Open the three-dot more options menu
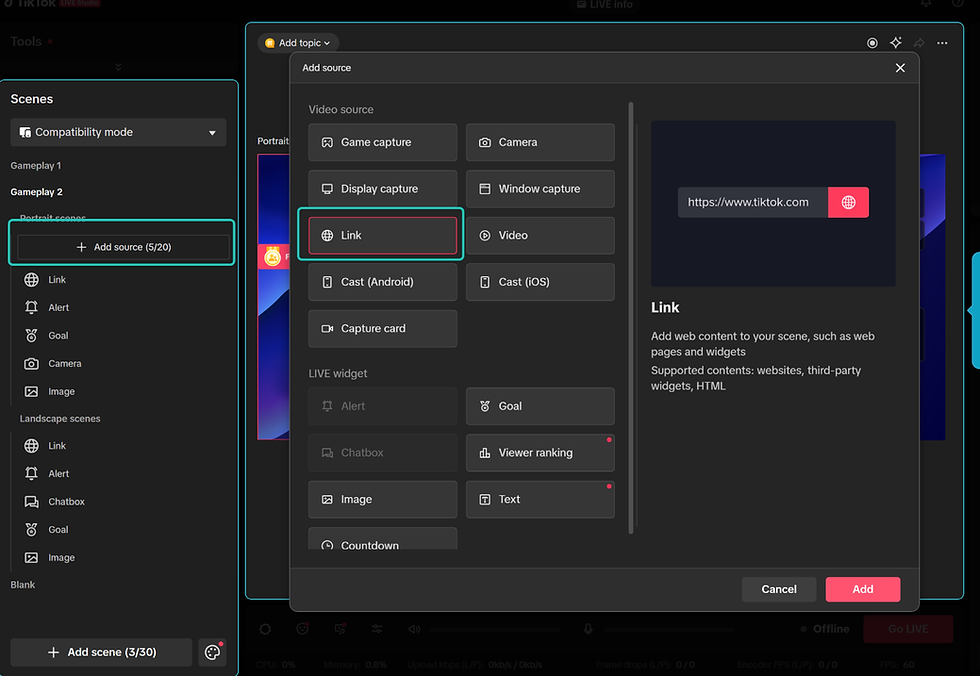The height and width of the screenshot is (676, 980). [942, 43]
